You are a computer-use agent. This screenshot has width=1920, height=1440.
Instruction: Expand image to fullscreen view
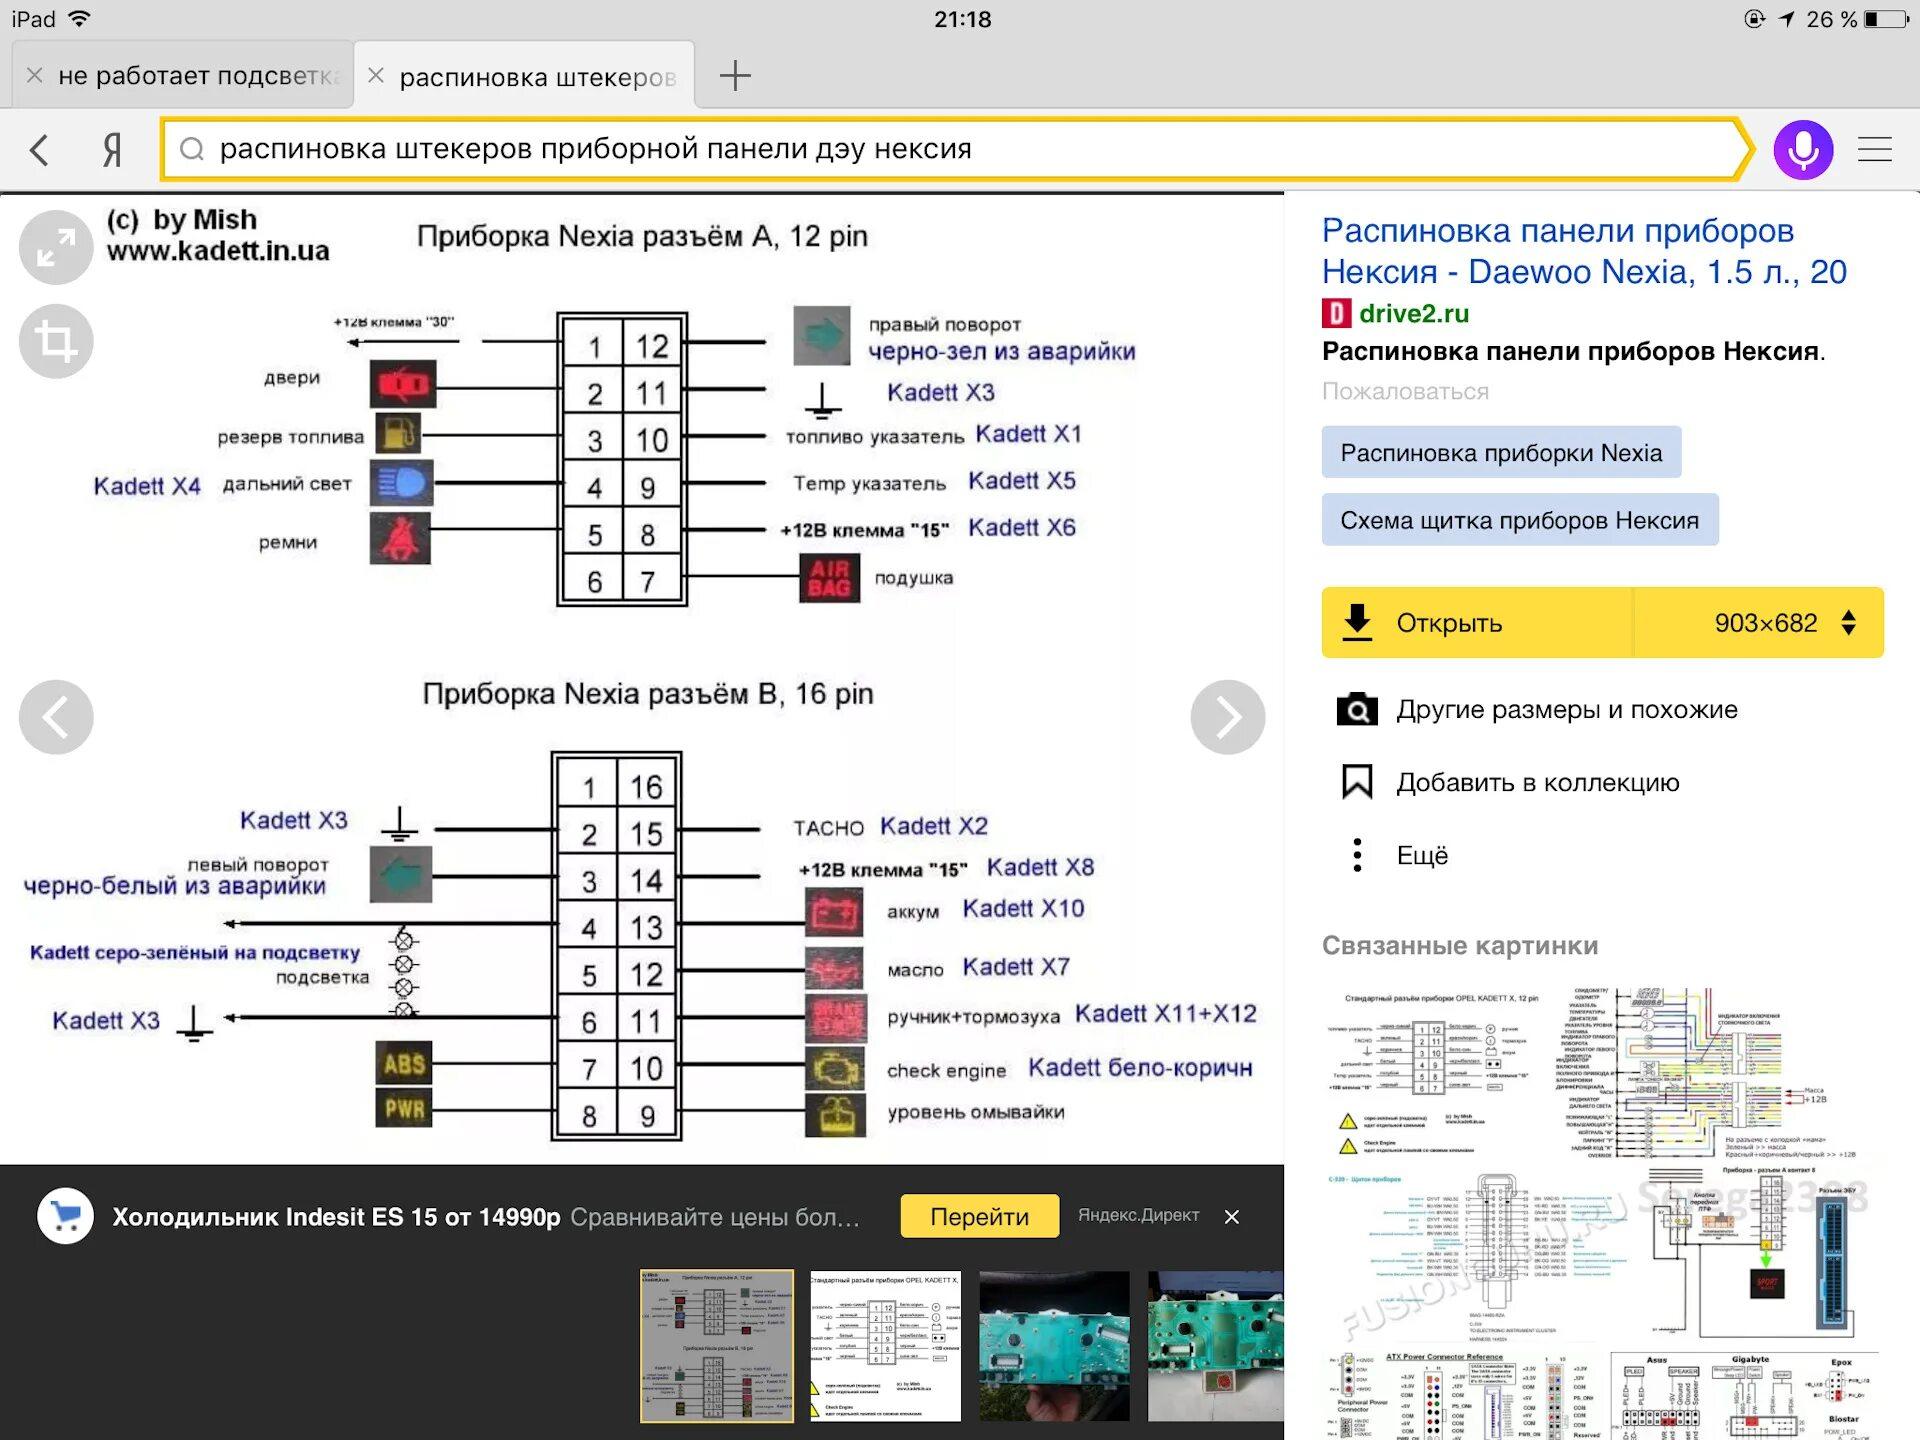click(x=56, y=247)
